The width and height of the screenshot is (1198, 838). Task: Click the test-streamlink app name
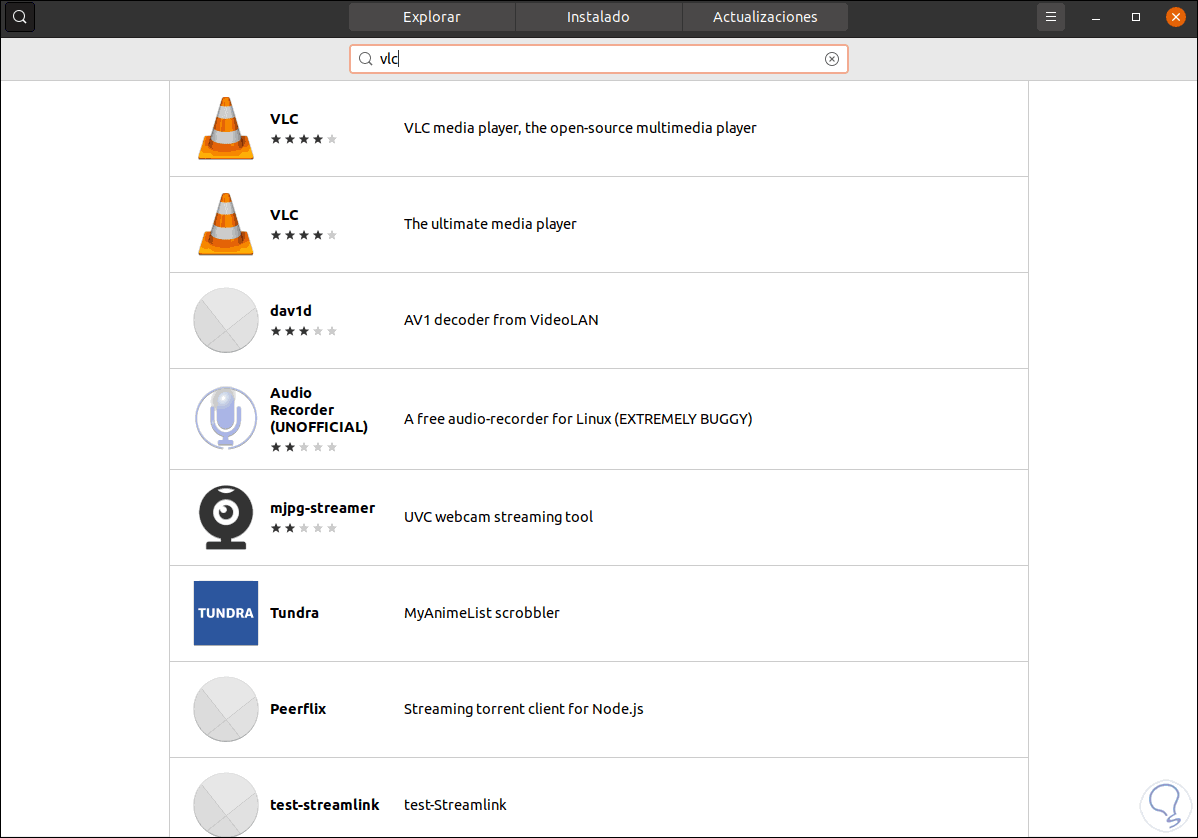coord(325,804)
